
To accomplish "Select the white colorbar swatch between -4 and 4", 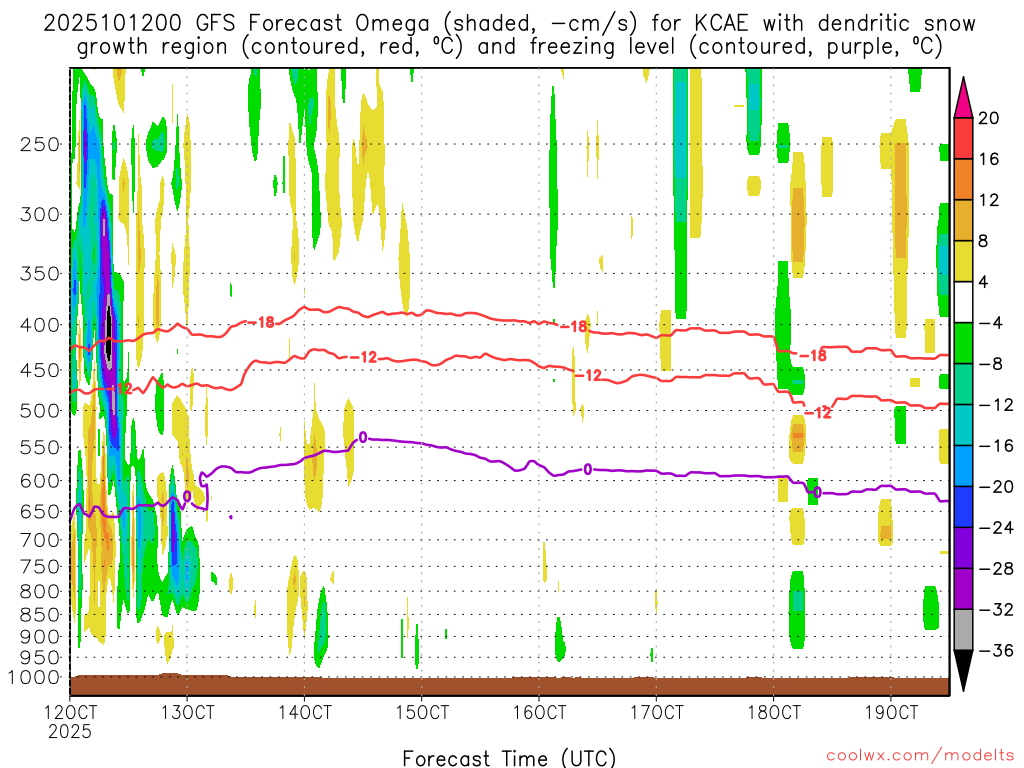I will (x=963, y=302).
